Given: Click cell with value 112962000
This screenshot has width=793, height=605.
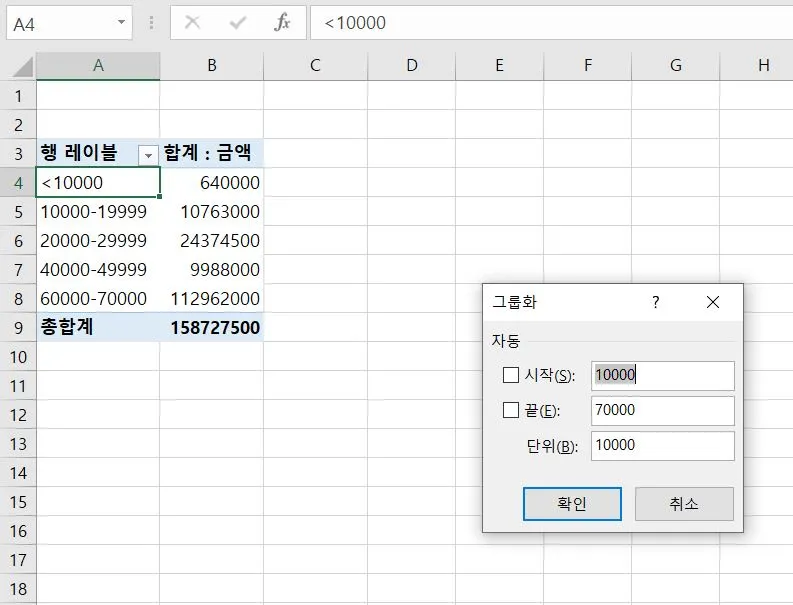Looking at the screenshot, I should coord(212,298).
